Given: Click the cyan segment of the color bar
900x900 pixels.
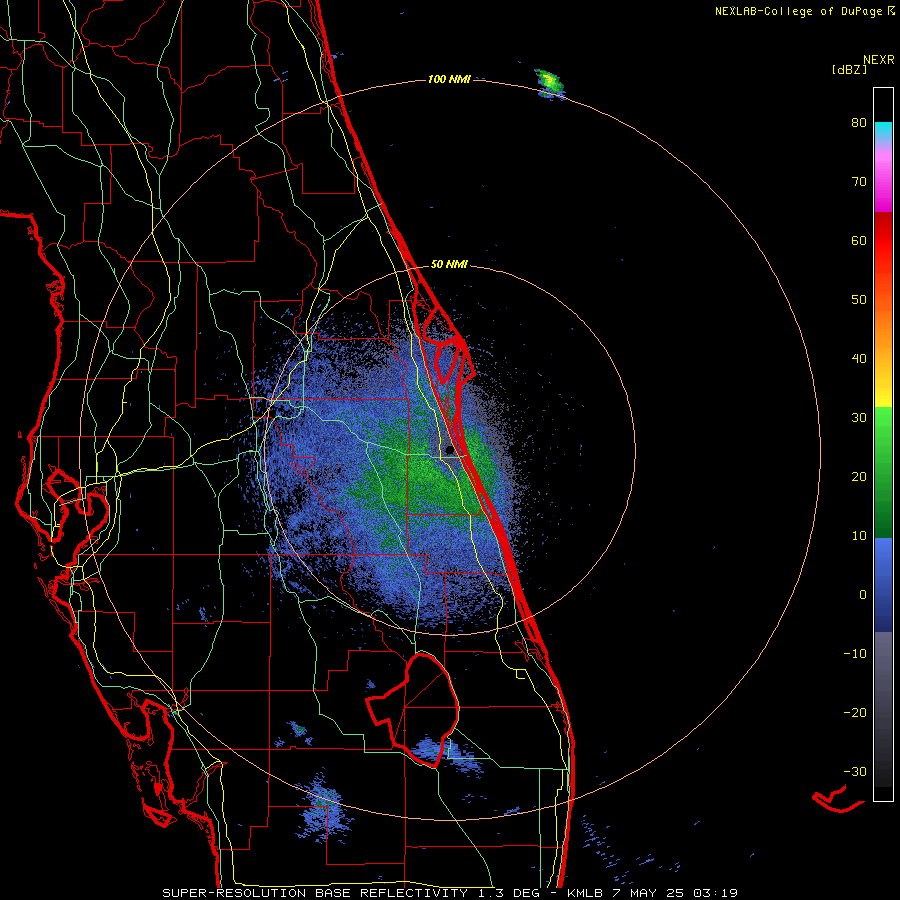Looking at the screenshot, I should point(883,132).
